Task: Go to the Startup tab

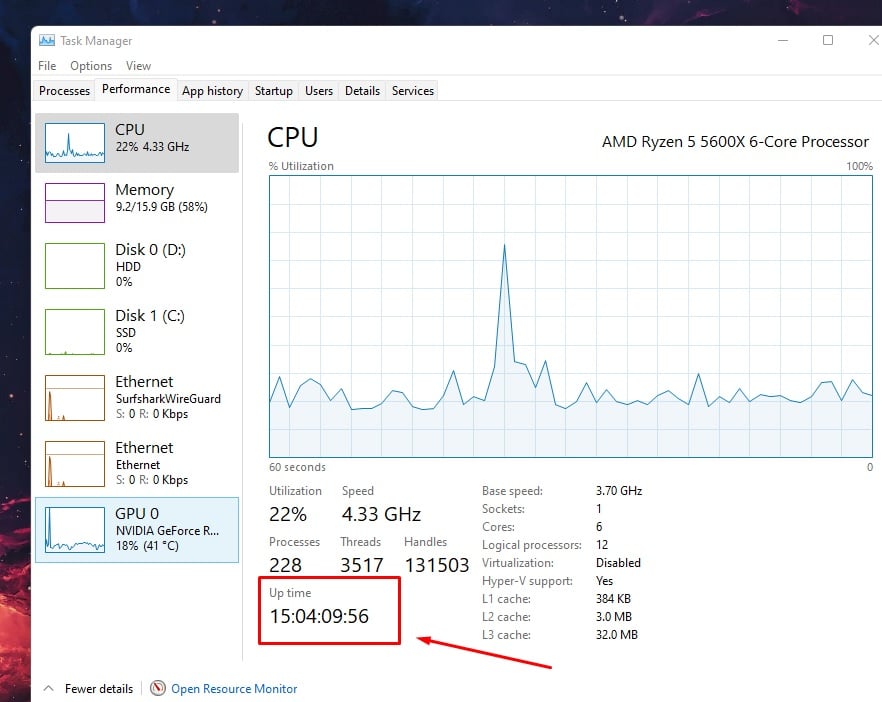Action: pos(273,91)
